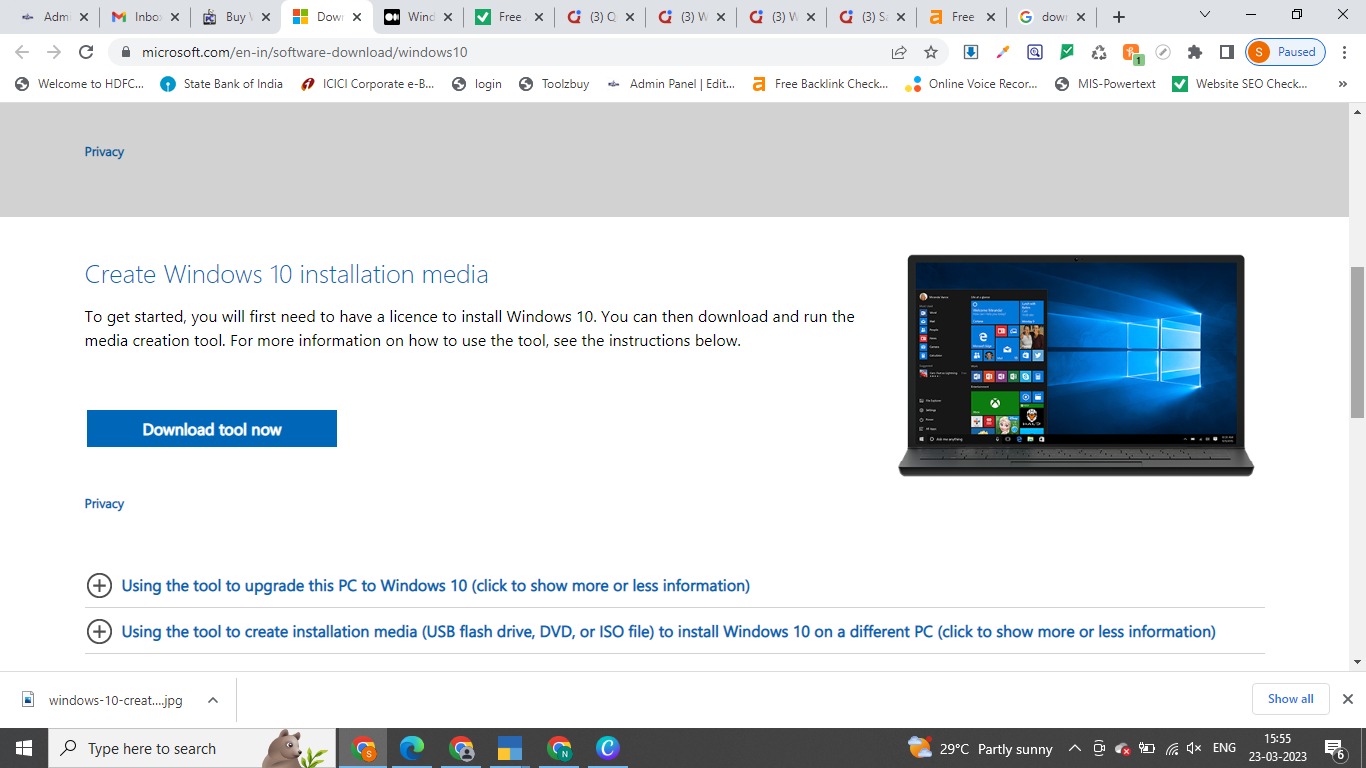The height and width of the screenshot is (768, 1366).
Task: Show more bookmarks via the double chevron
Action: click(x=1342, y=84)
